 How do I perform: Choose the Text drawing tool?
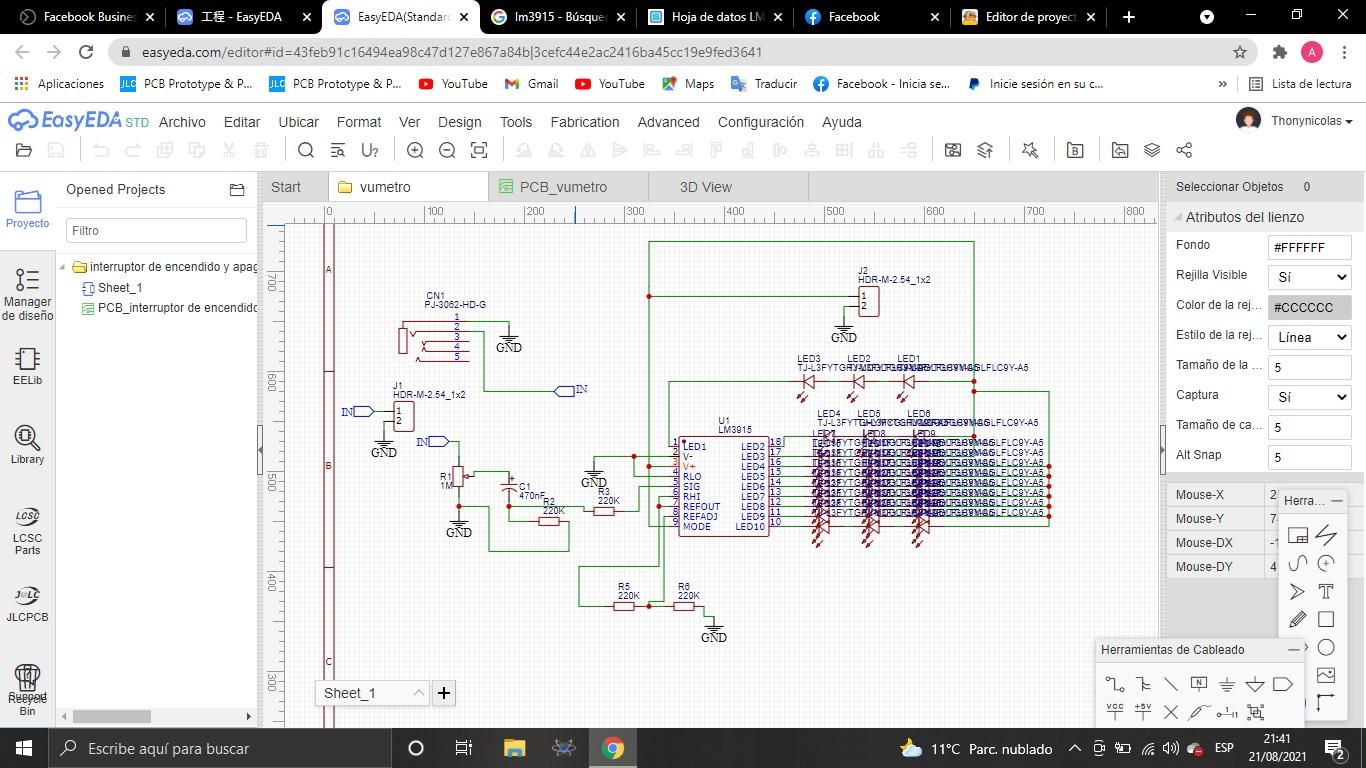tap(1326, 591)
